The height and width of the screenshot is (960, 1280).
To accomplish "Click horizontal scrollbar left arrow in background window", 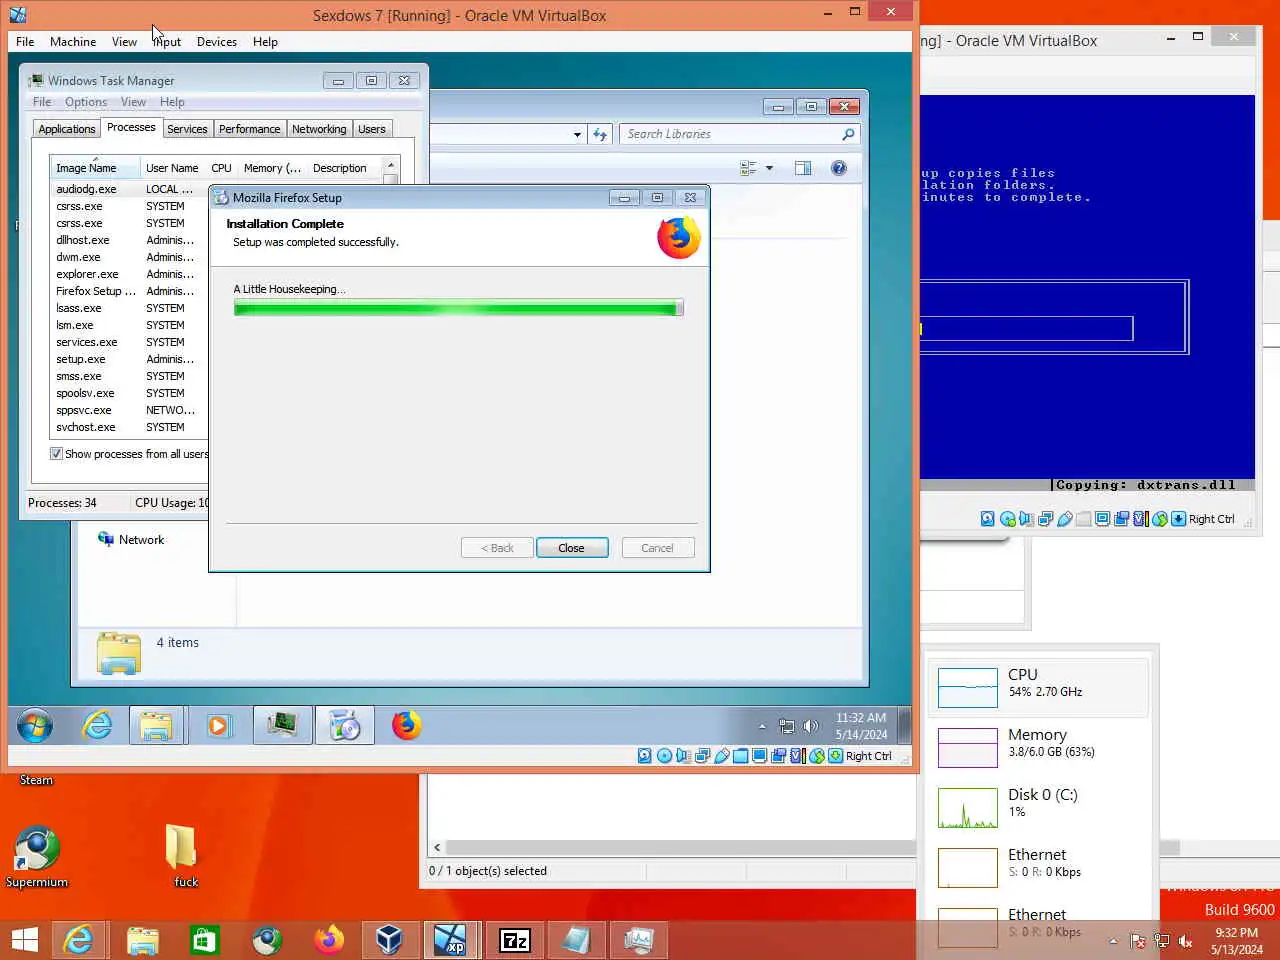I will (x=437, y=847).
